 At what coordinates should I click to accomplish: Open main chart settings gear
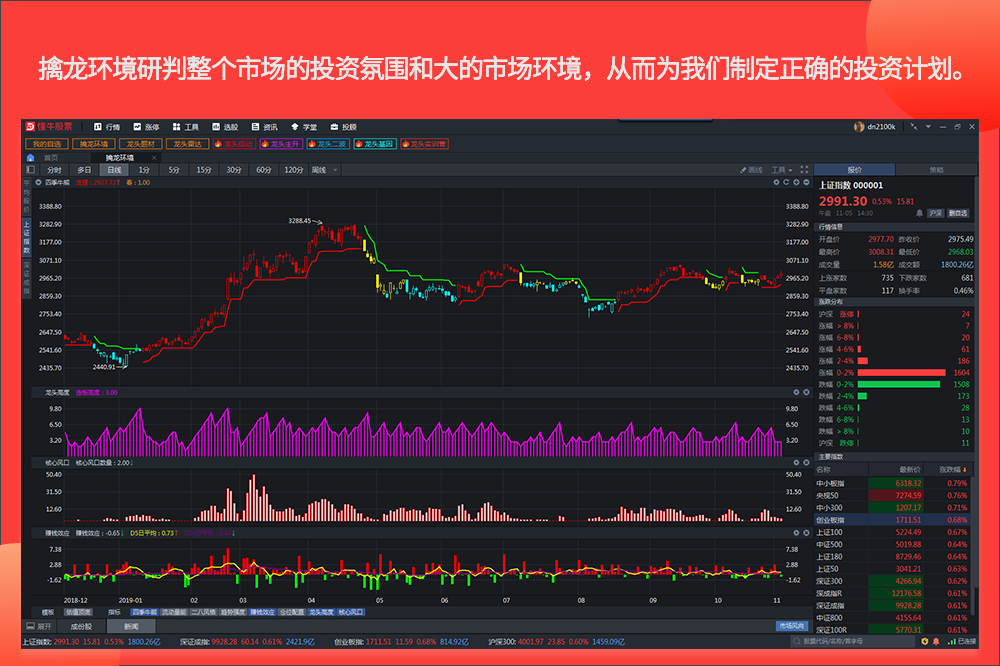(776, 182)
